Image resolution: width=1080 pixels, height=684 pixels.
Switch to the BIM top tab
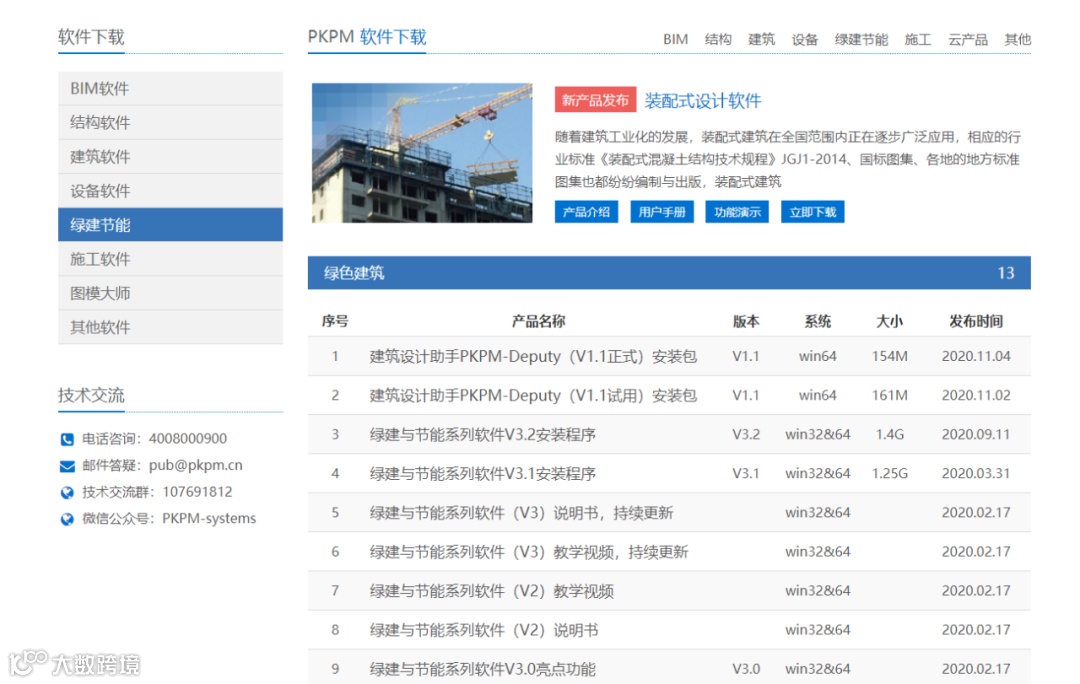[675, 39]
